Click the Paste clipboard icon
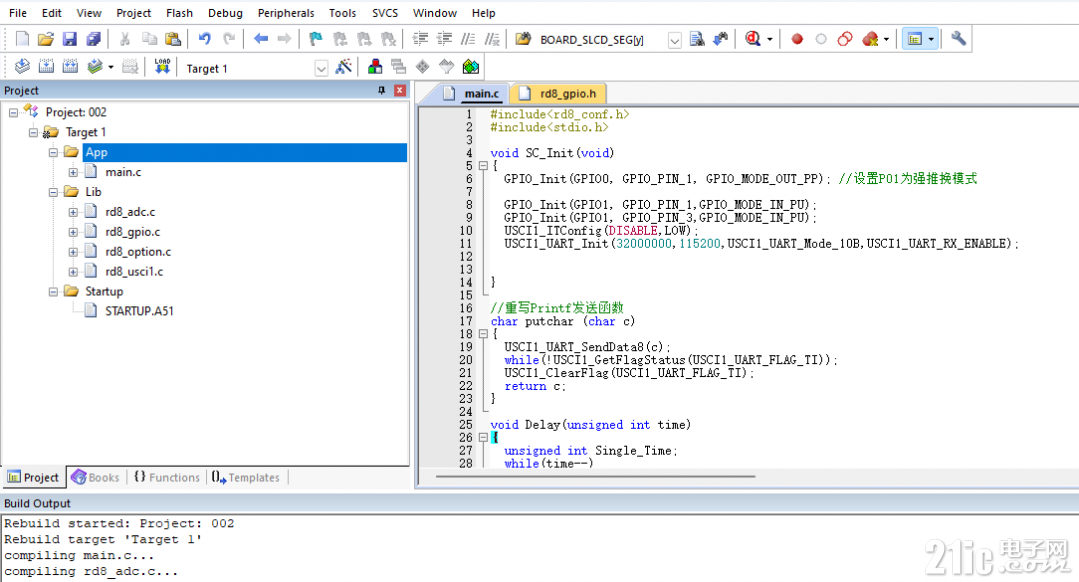 pyautogui.click(x=173, y=39)
